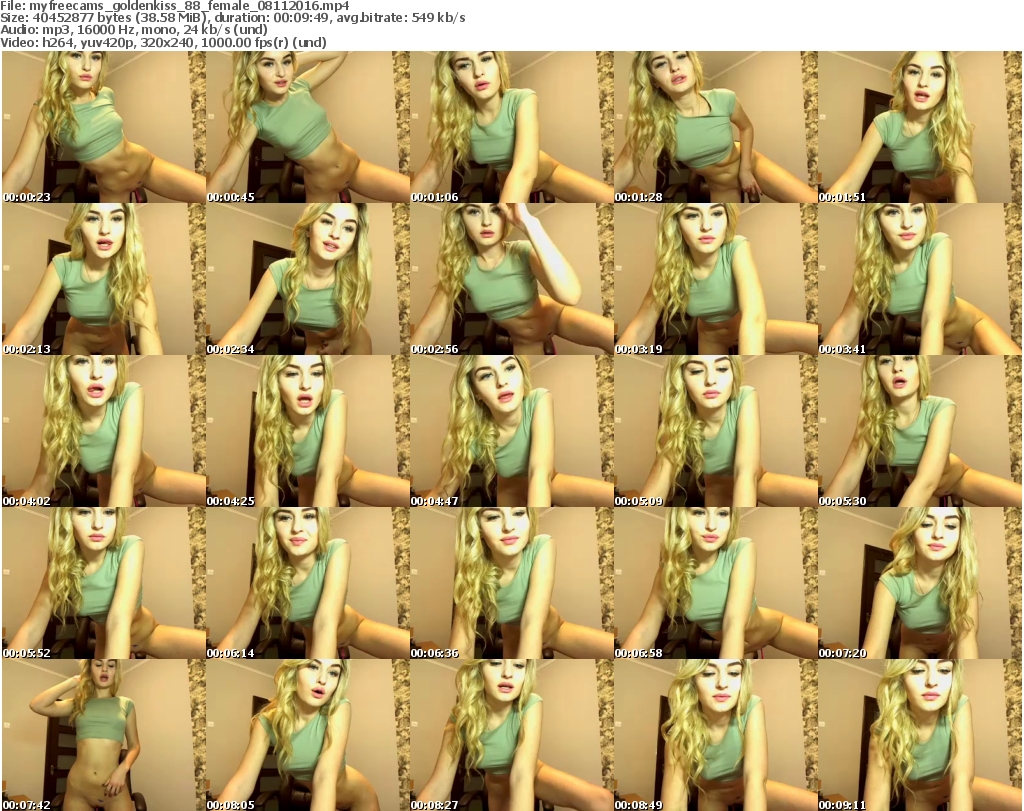This screenshot has height=811, width=1024.
Task: Click the frame marked 00:08:05
Action: [x=308, y=735]
